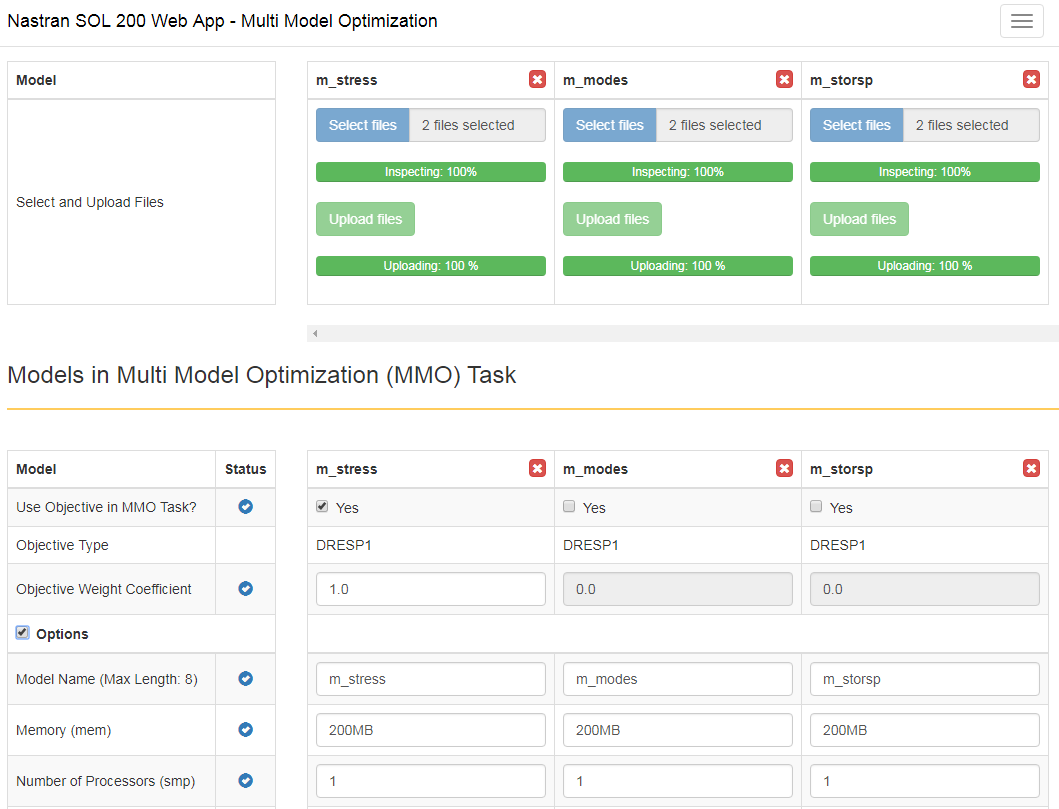This screenshot has width=1059, height=809.
Task: Click Upload files for m_stress
Action: point(365,219)
